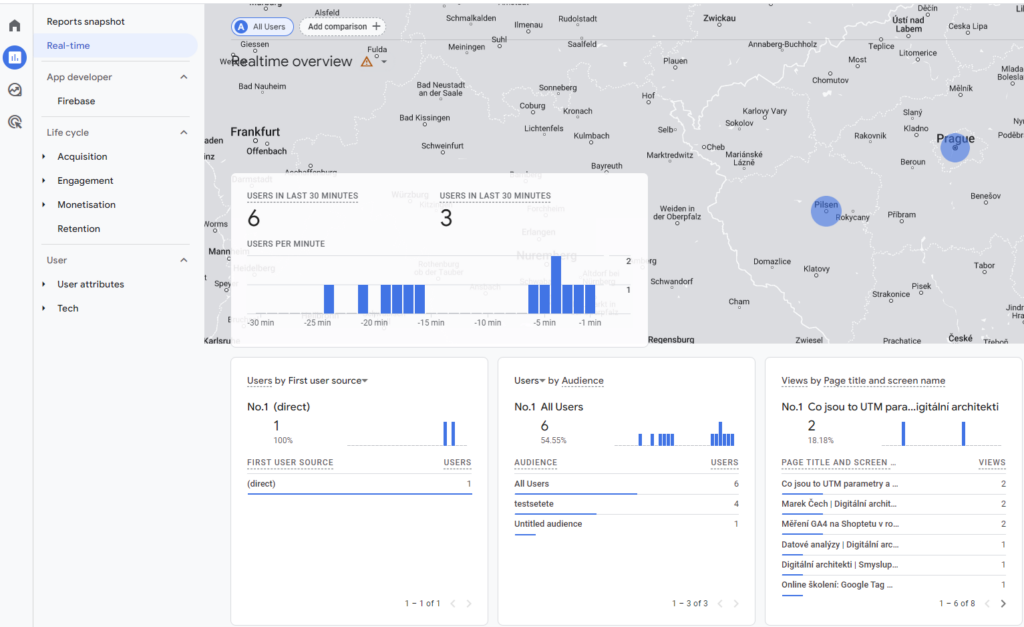Open the Home icon in left rail
Image resolution: width=1024 pixels, height=627 pixels.
[14, 25]
